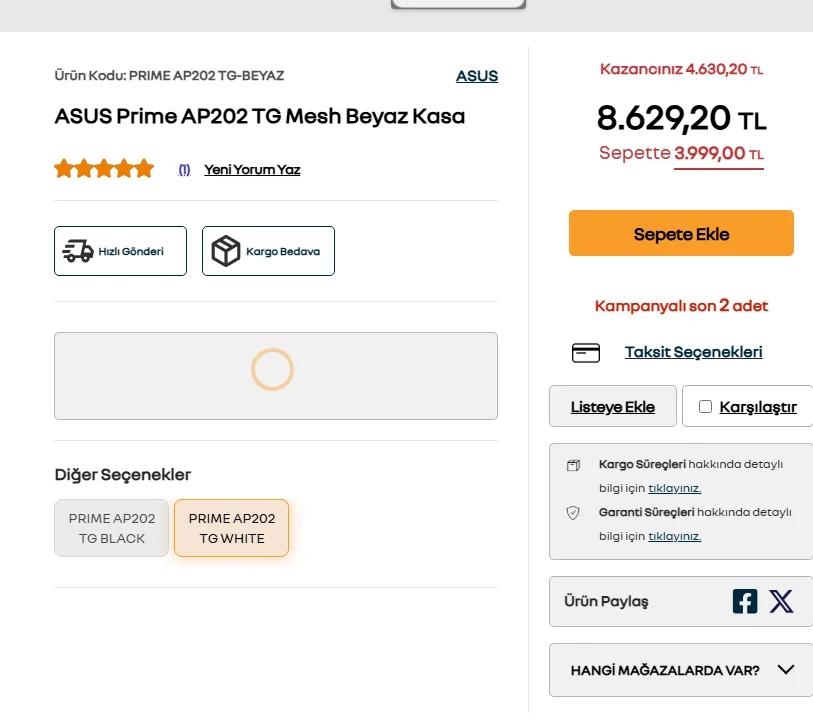Click the Diğer Seçenekler heading
This screenshot has height=723, width=813.
click(x=123, y=475)
